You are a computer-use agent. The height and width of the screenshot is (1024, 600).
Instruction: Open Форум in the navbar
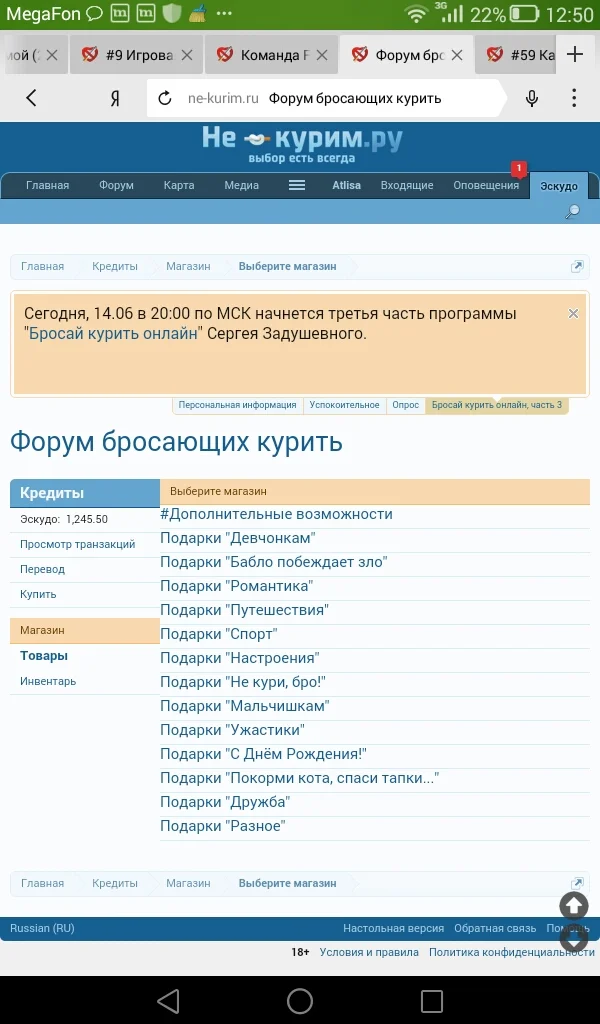[116, 185]
